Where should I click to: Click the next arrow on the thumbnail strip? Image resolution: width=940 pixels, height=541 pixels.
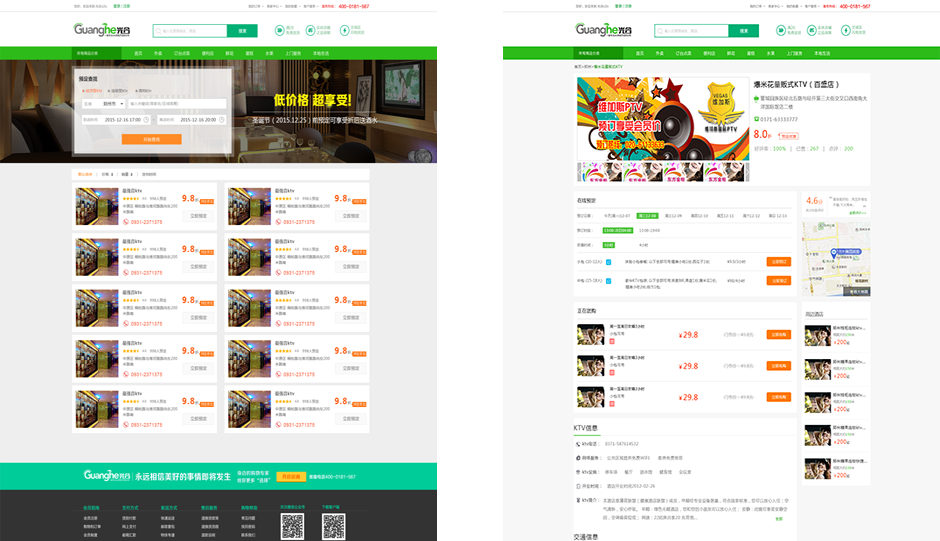[x=746, y=172]
